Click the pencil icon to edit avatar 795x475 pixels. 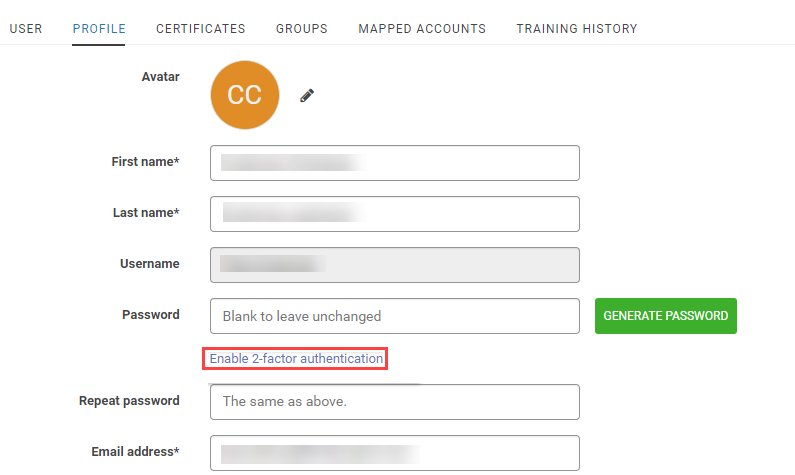click(x=307, y=95)
